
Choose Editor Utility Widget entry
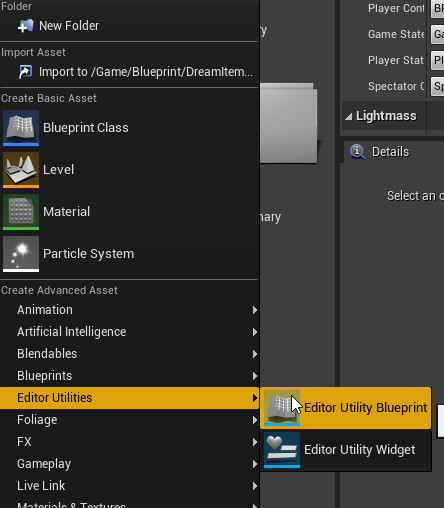(x=346, y=450)
